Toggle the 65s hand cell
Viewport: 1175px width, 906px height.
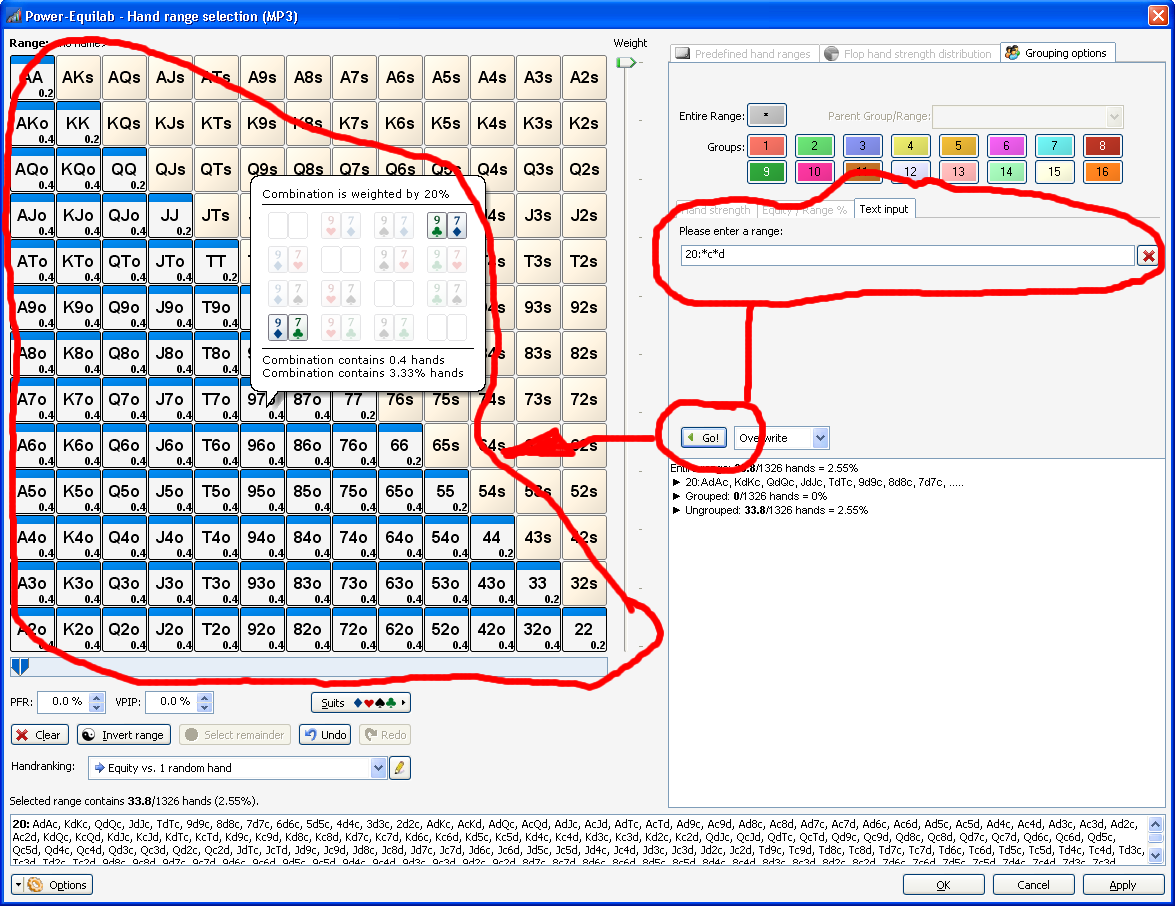[x=446, y=446]
